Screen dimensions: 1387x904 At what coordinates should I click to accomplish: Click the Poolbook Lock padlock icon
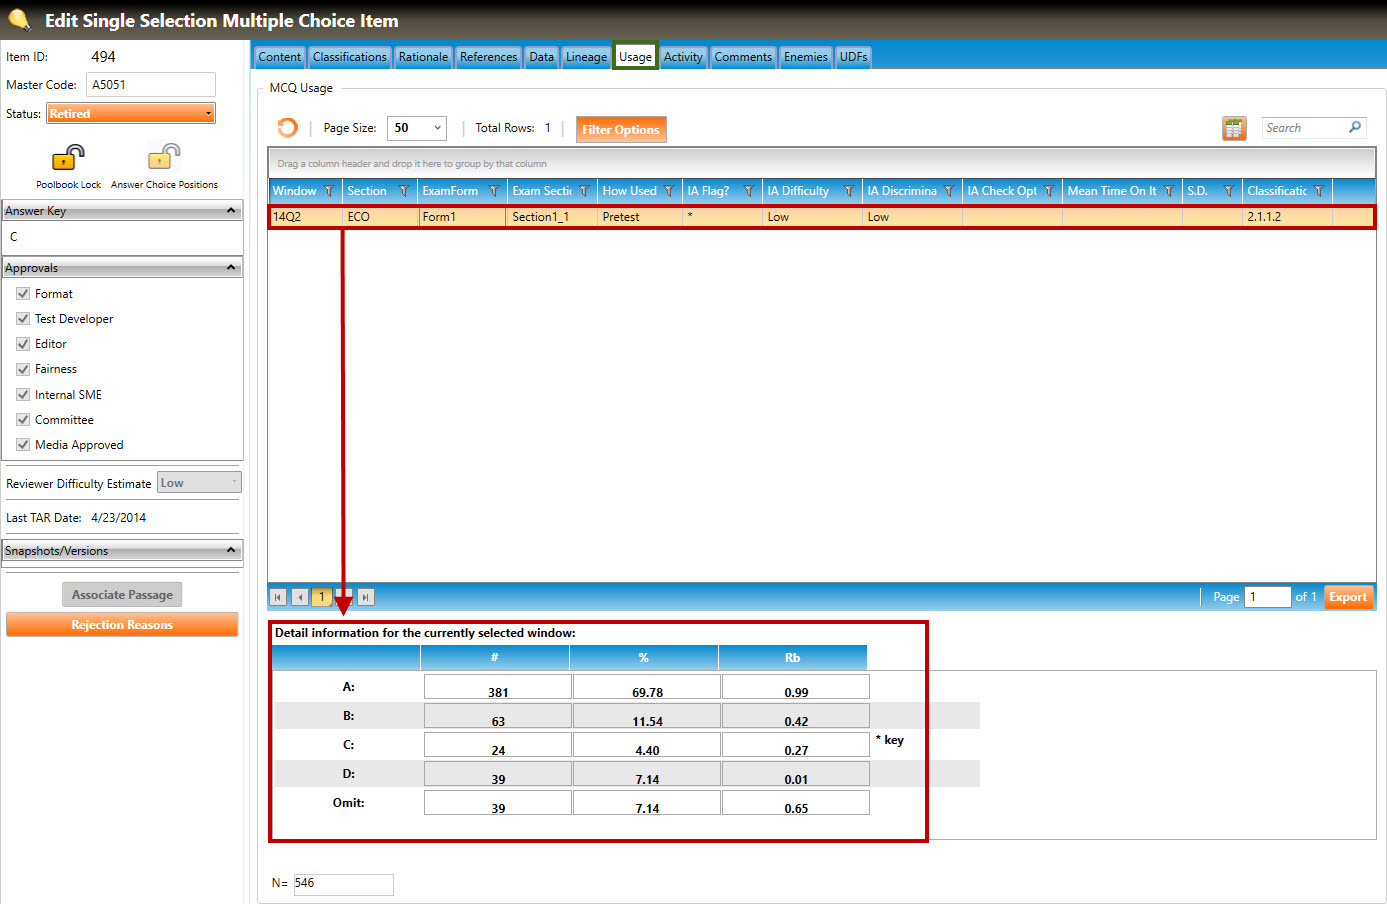tap(68, 158)
